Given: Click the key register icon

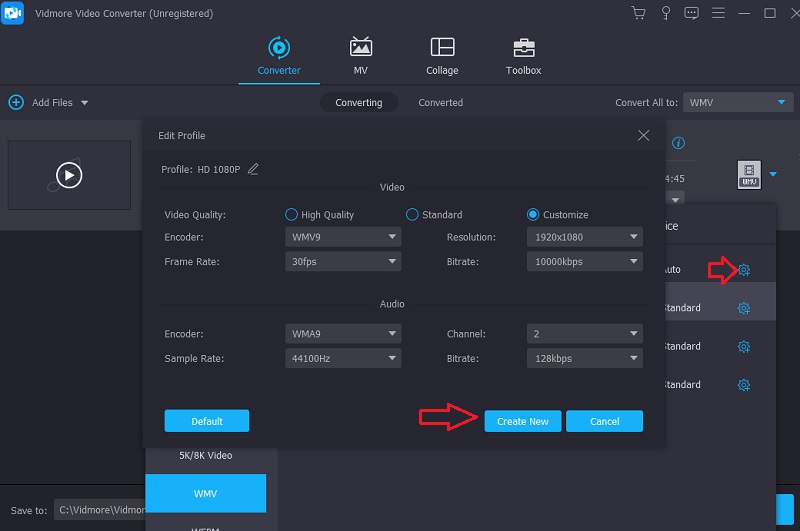Looking at the screenshot, I should pos(665,13).
